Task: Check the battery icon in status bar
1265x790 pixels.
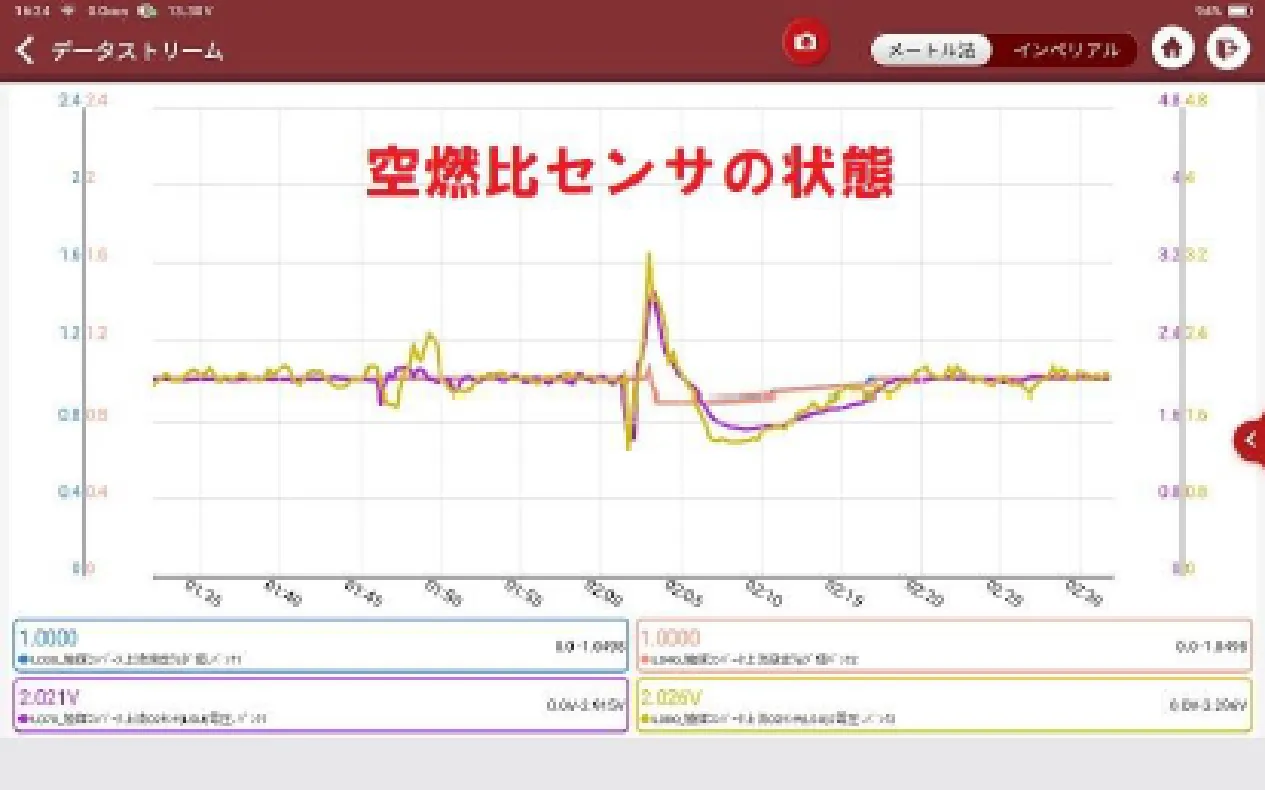Action: [x=1239, y=11]
